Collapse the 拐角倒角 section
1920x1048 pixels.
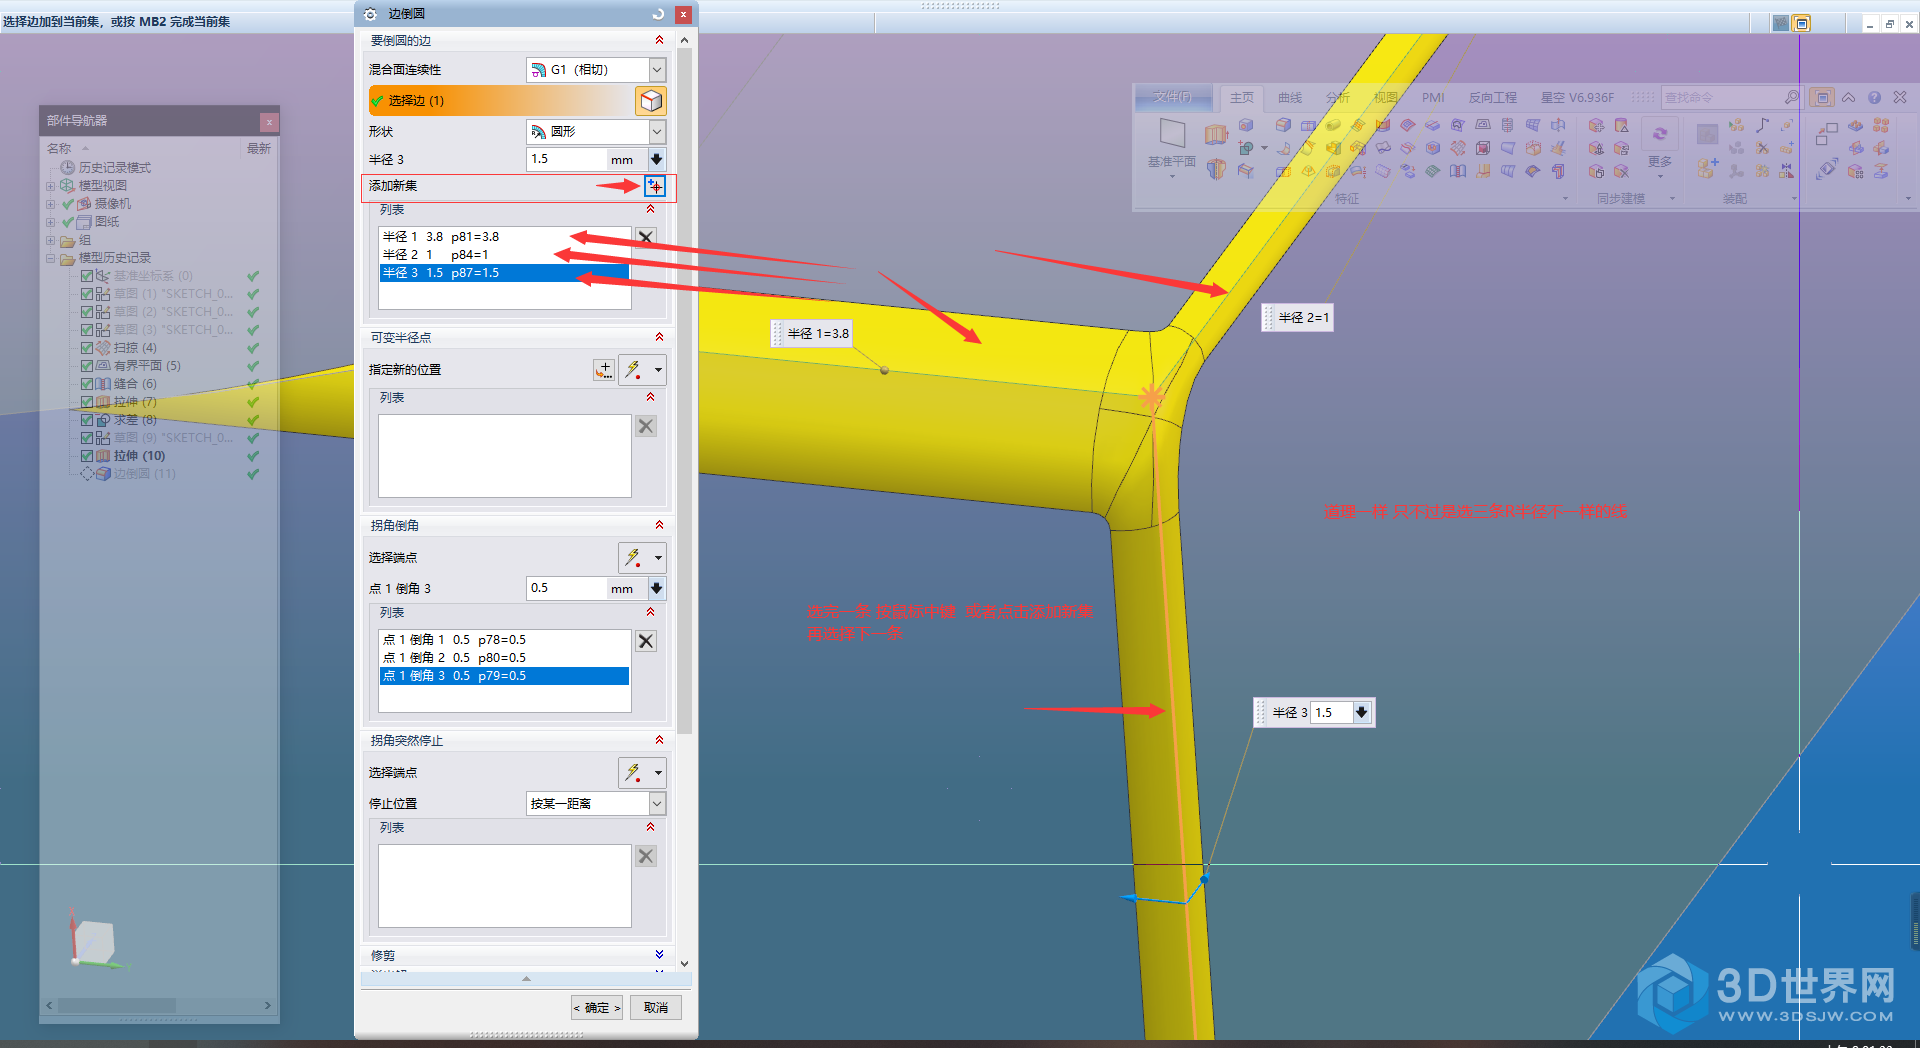click(659, 525)
